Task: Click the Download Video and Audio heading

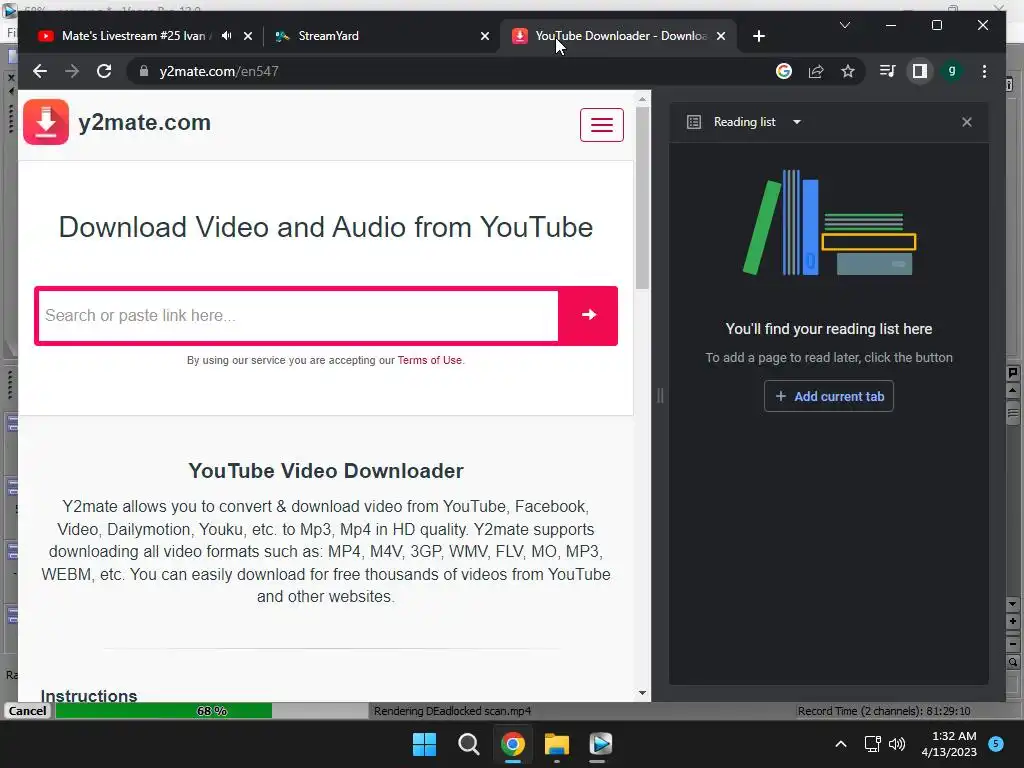Action: [326, 227]
